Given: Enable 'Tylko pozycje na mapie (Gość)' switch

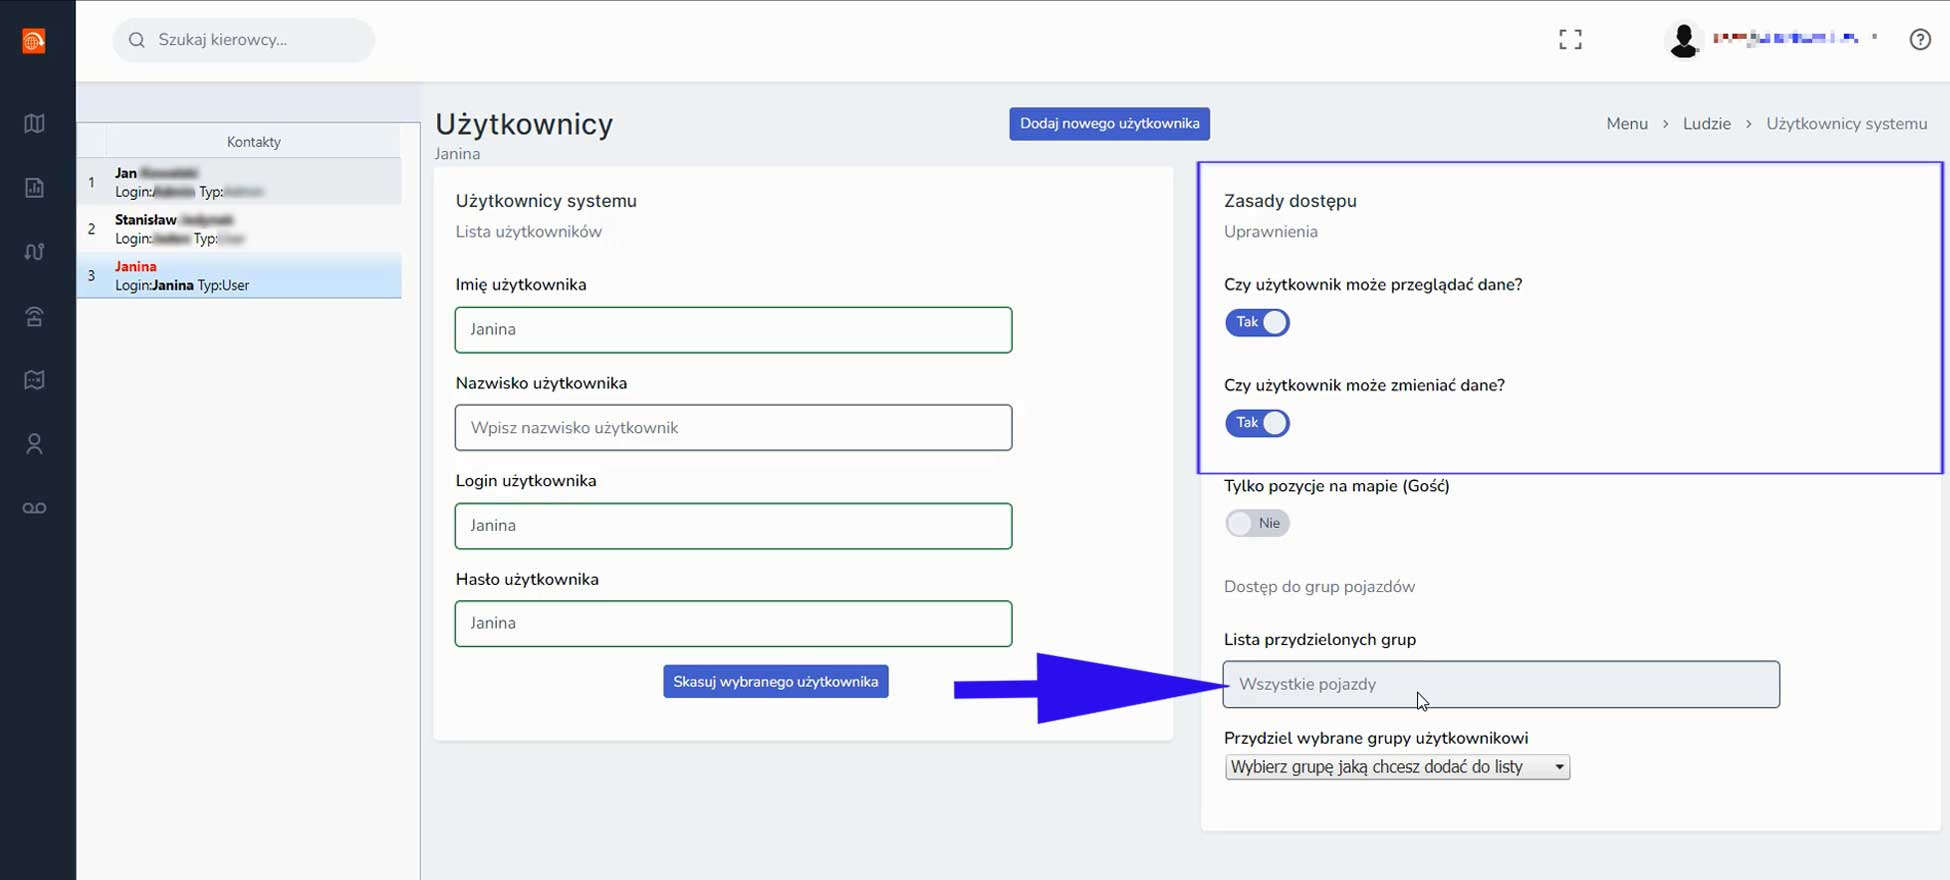Looking at the screenshot, I should (x=1257, y=523).
